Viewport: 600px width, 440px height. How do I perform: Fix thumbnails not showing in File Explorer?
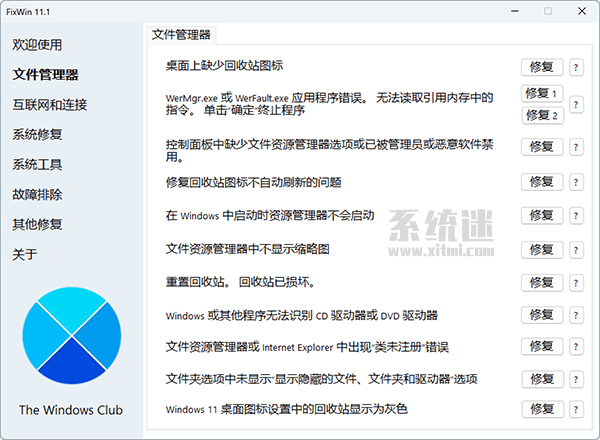click(x=542, y=250)
